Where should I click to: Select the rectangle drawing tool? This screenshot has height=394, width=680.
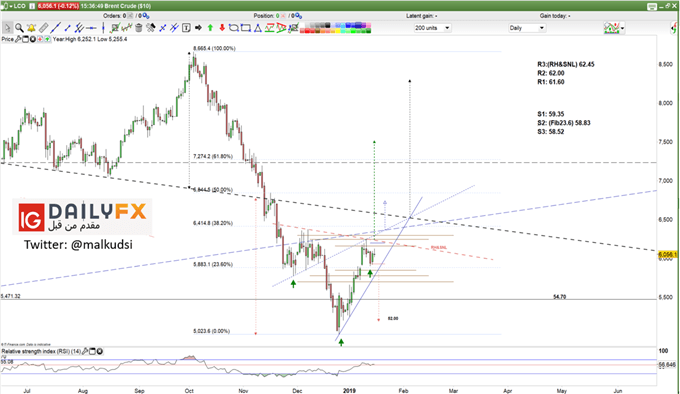[x=246, y=28]
